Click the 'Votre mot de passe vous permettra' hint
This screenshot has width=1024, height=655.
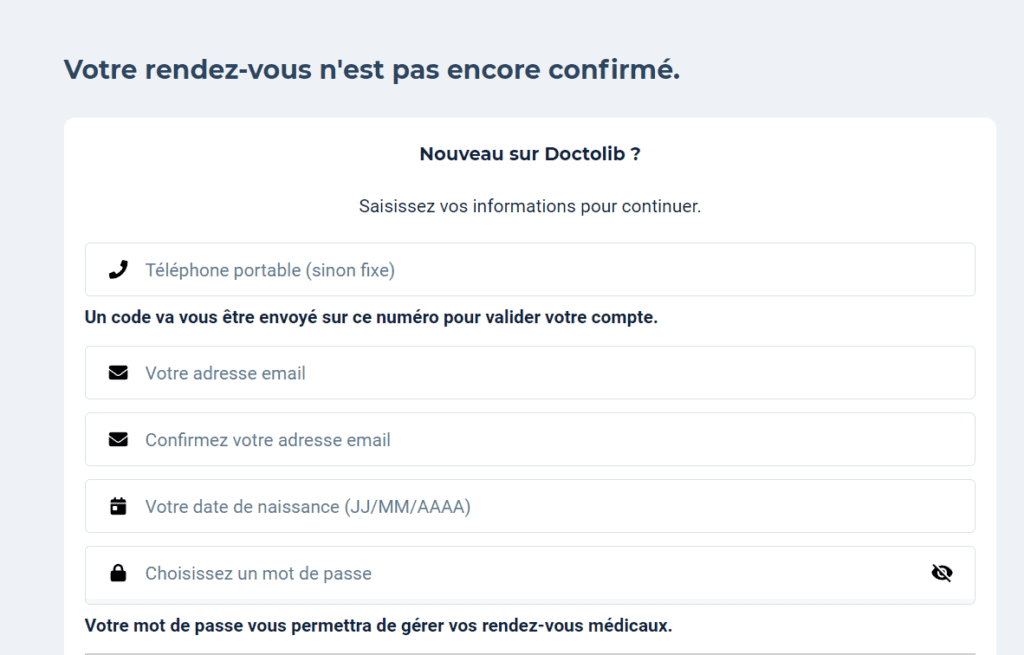point(378,626)
